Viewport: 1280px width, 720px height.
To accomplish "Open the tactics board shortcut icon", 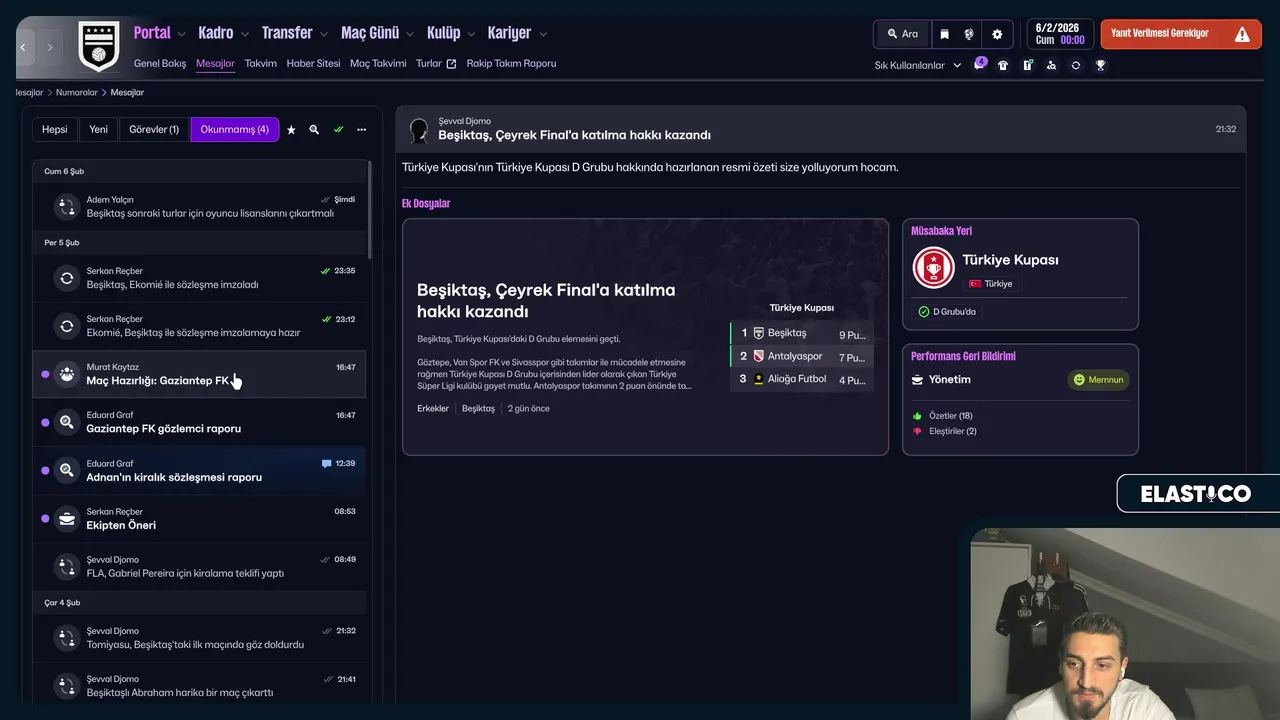I will click(x=1027, y=65).
